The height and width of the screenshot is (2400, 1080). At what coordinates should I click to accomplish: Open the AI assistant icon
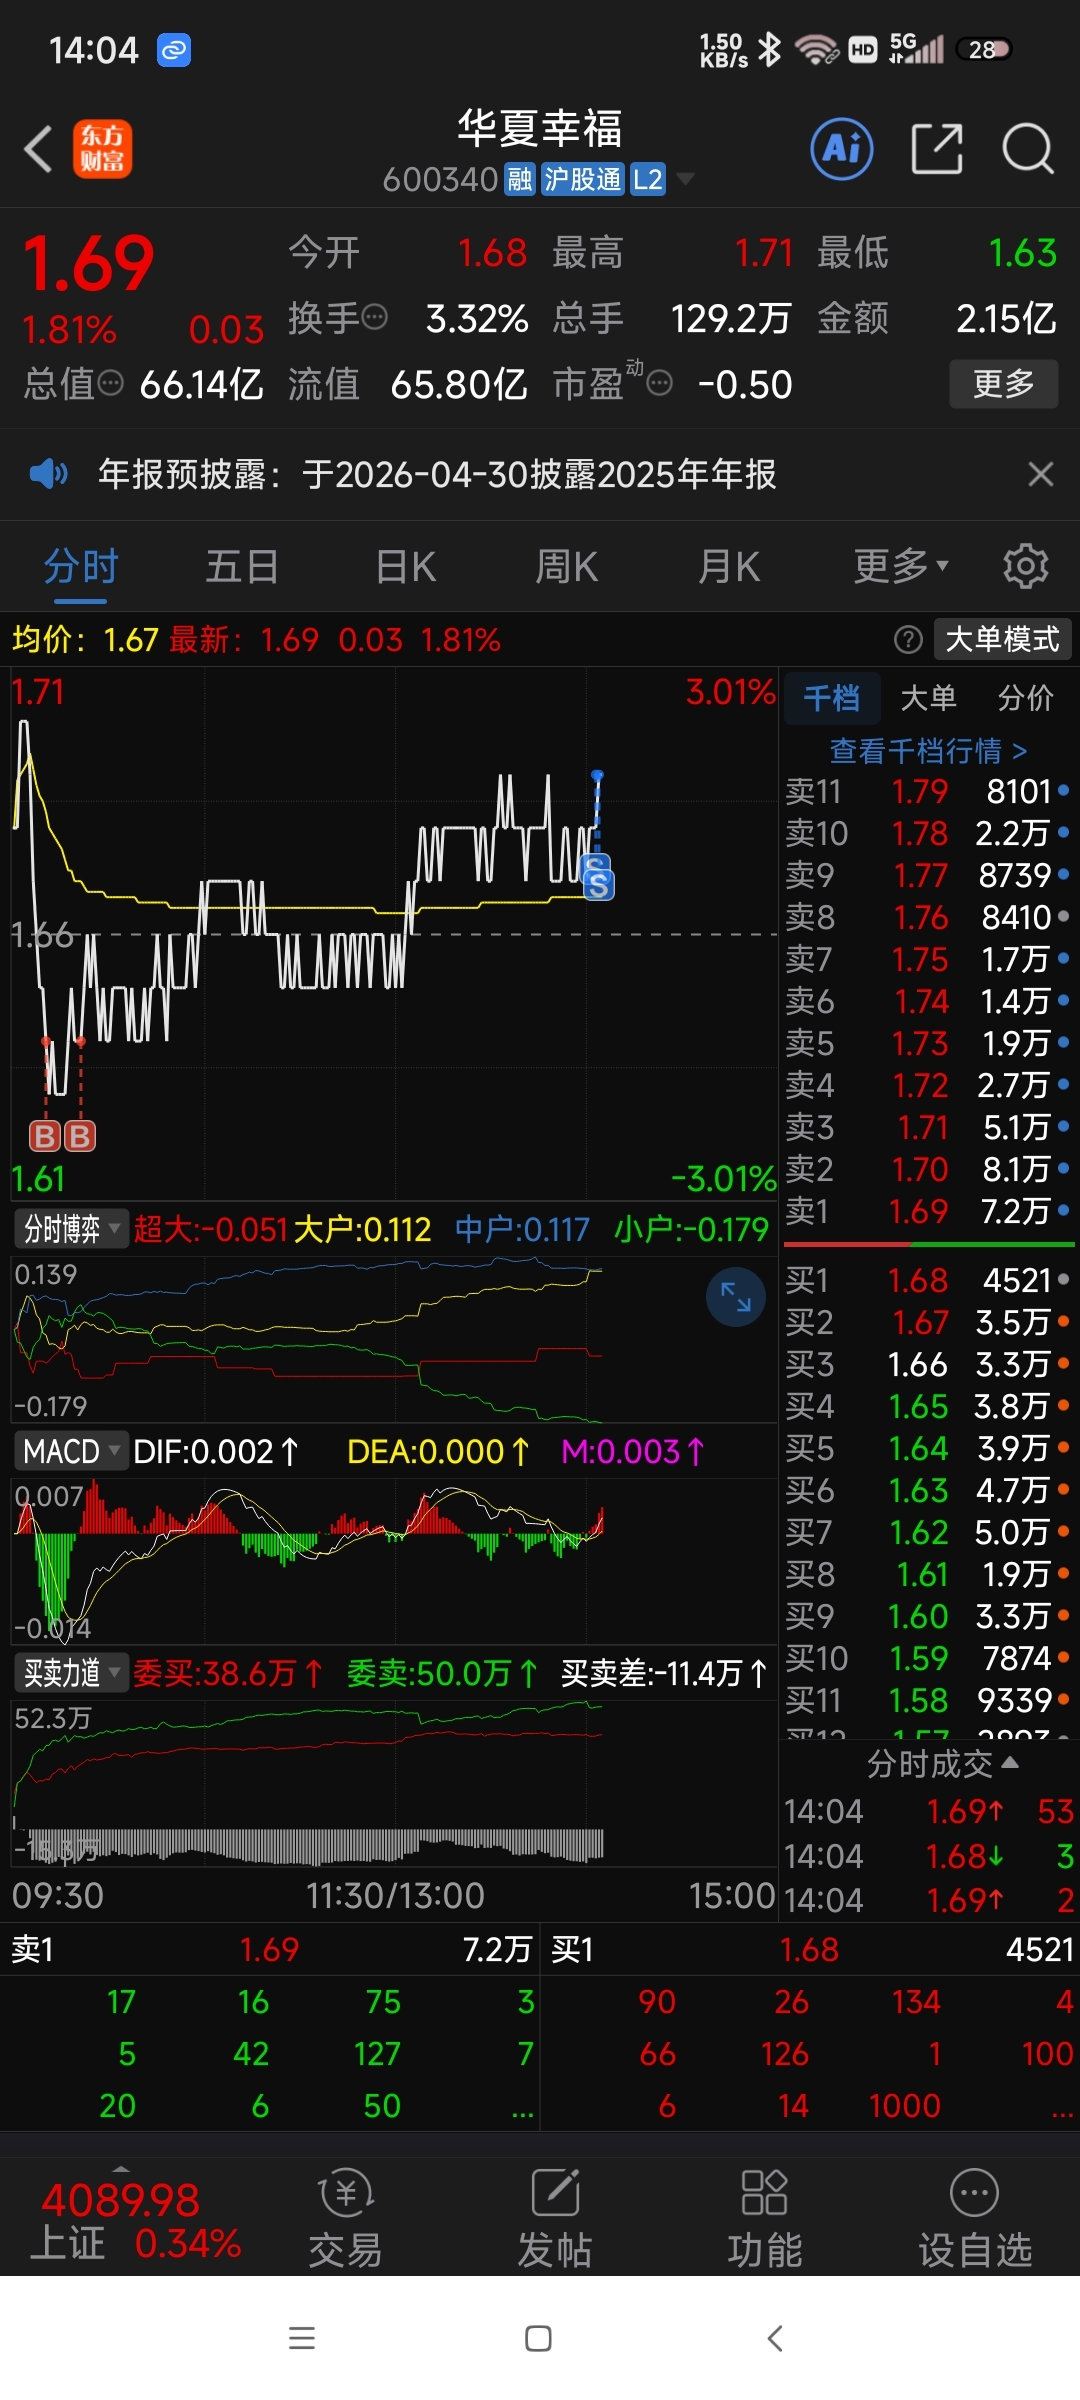[x=841, y=150]
